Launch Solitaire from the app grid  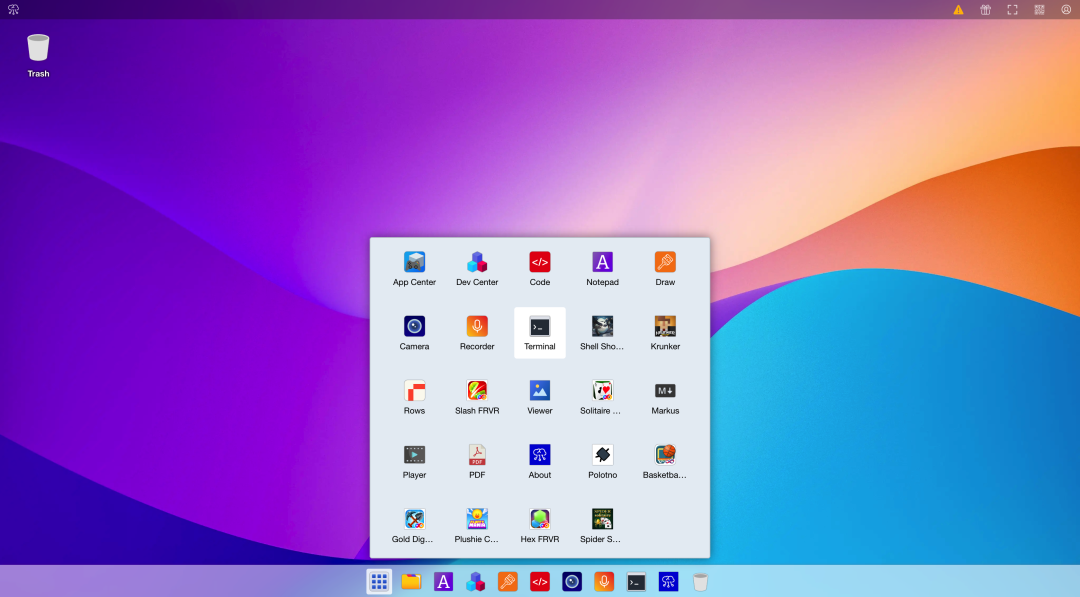pyautogui.click(x=602, y=390)
